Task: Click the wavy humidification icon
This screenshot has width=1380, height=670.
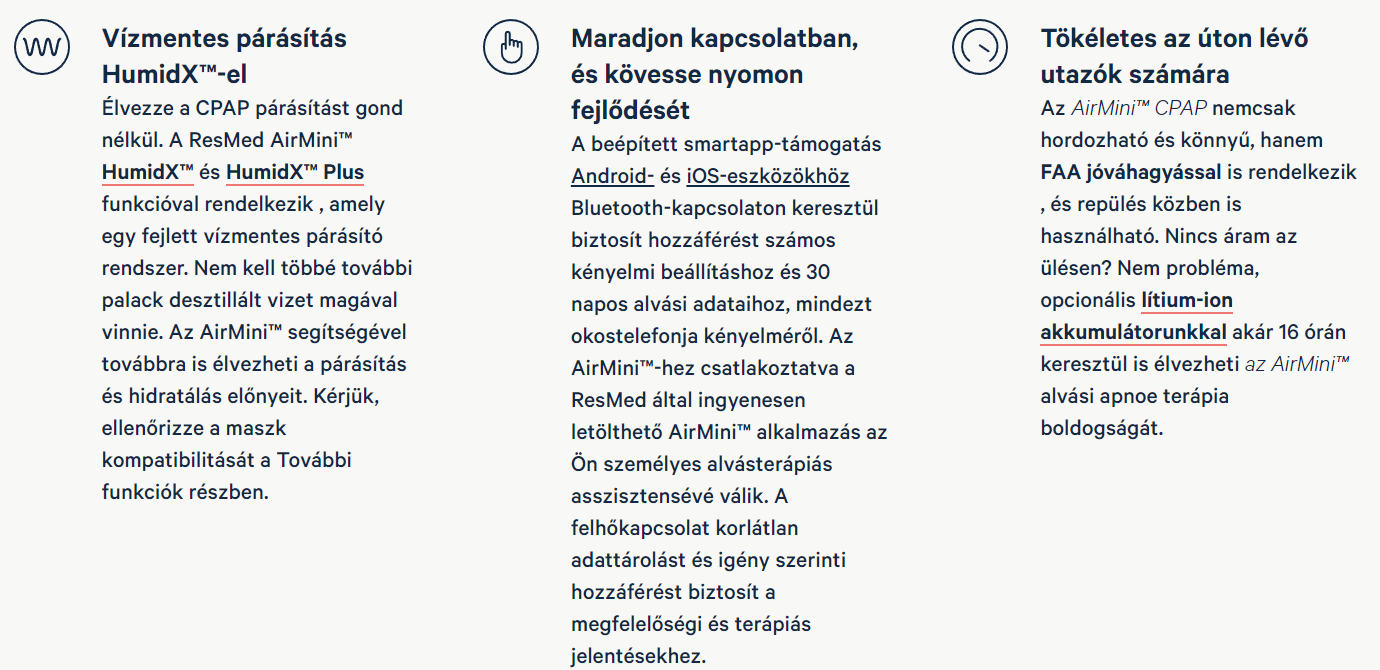Action: [x=42, y=46]
